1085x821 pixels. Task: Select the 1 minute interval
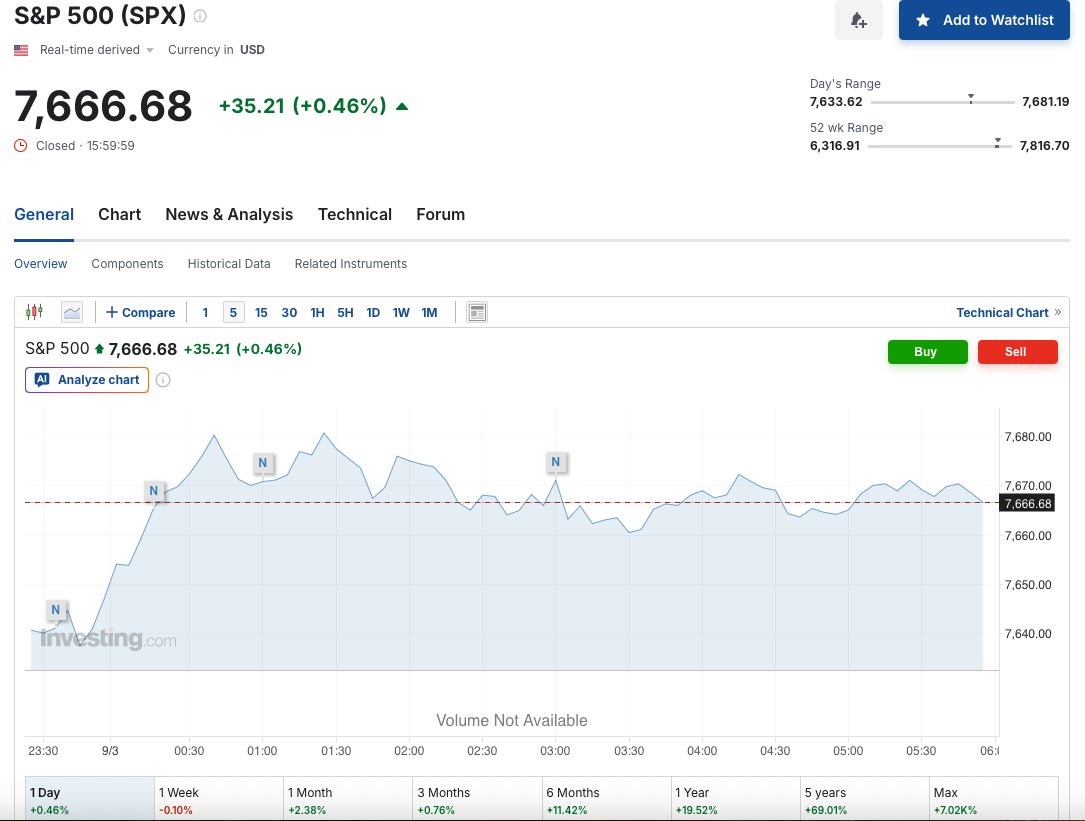tap(205, 313)
